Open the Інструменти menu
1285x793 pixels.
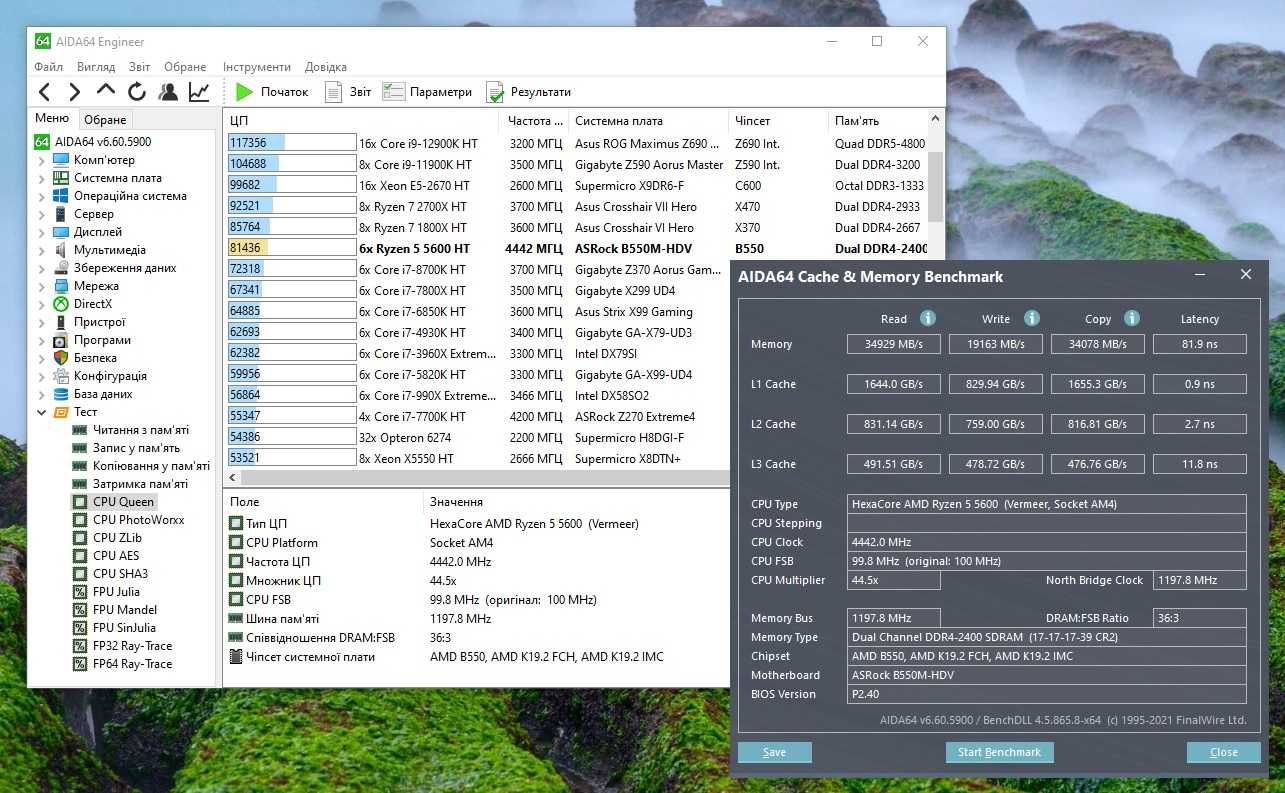click(257, 67)
